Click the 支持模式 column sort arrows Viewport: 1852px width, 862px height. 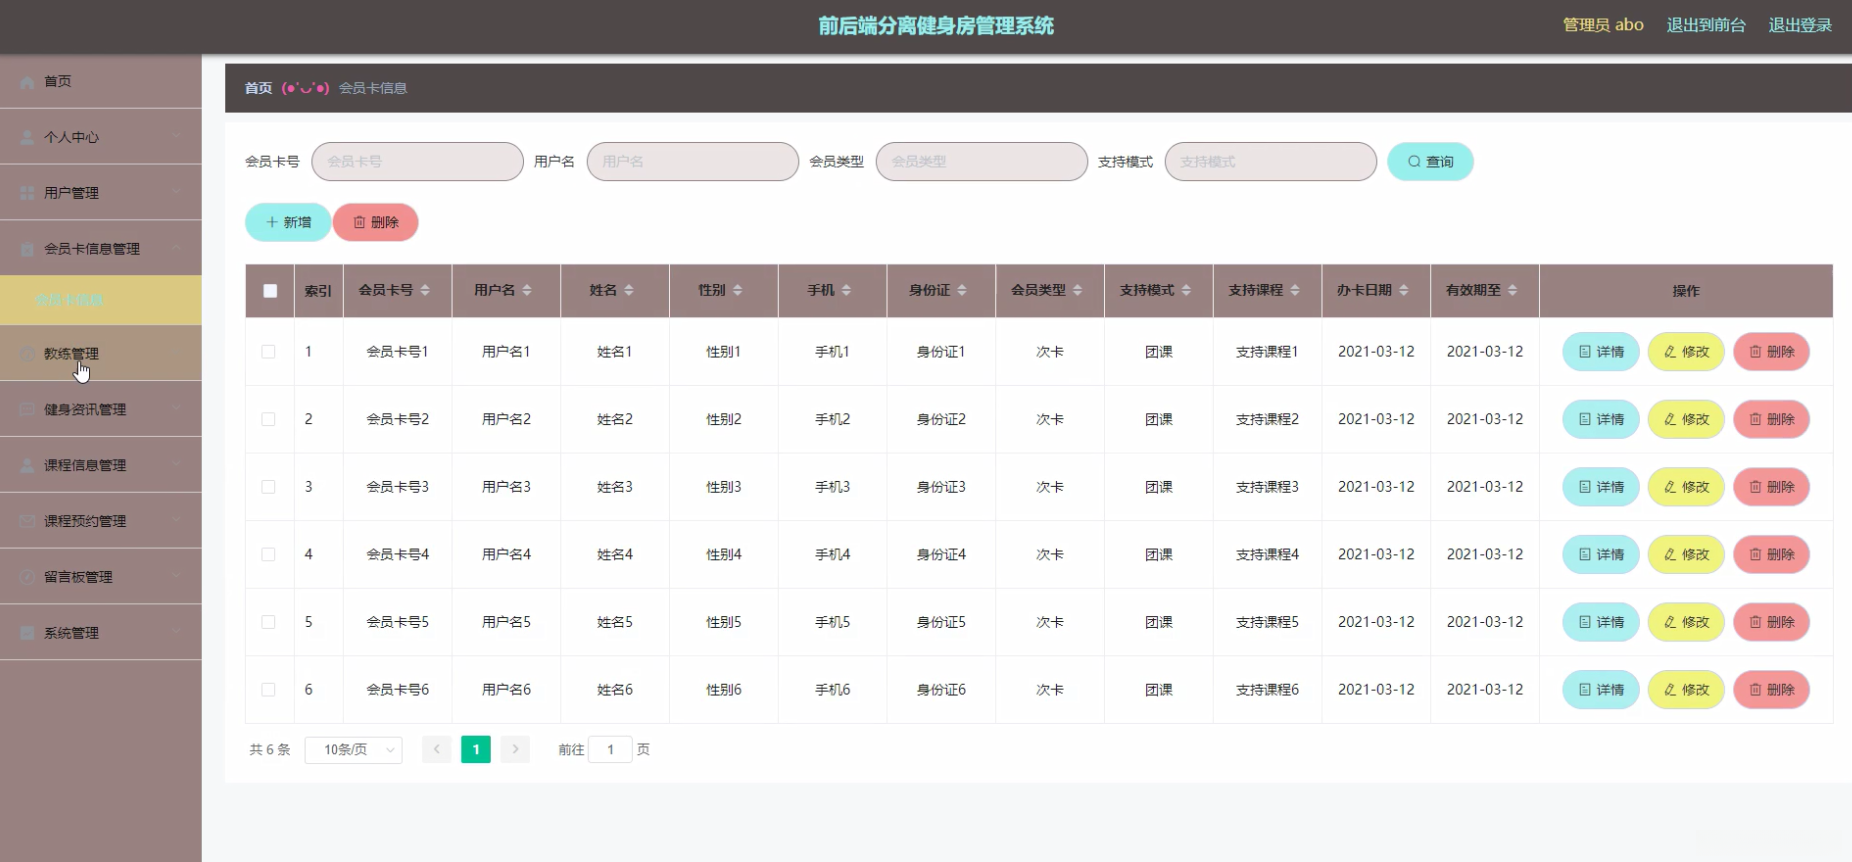pyautogui.click(x=1187, y=290)
